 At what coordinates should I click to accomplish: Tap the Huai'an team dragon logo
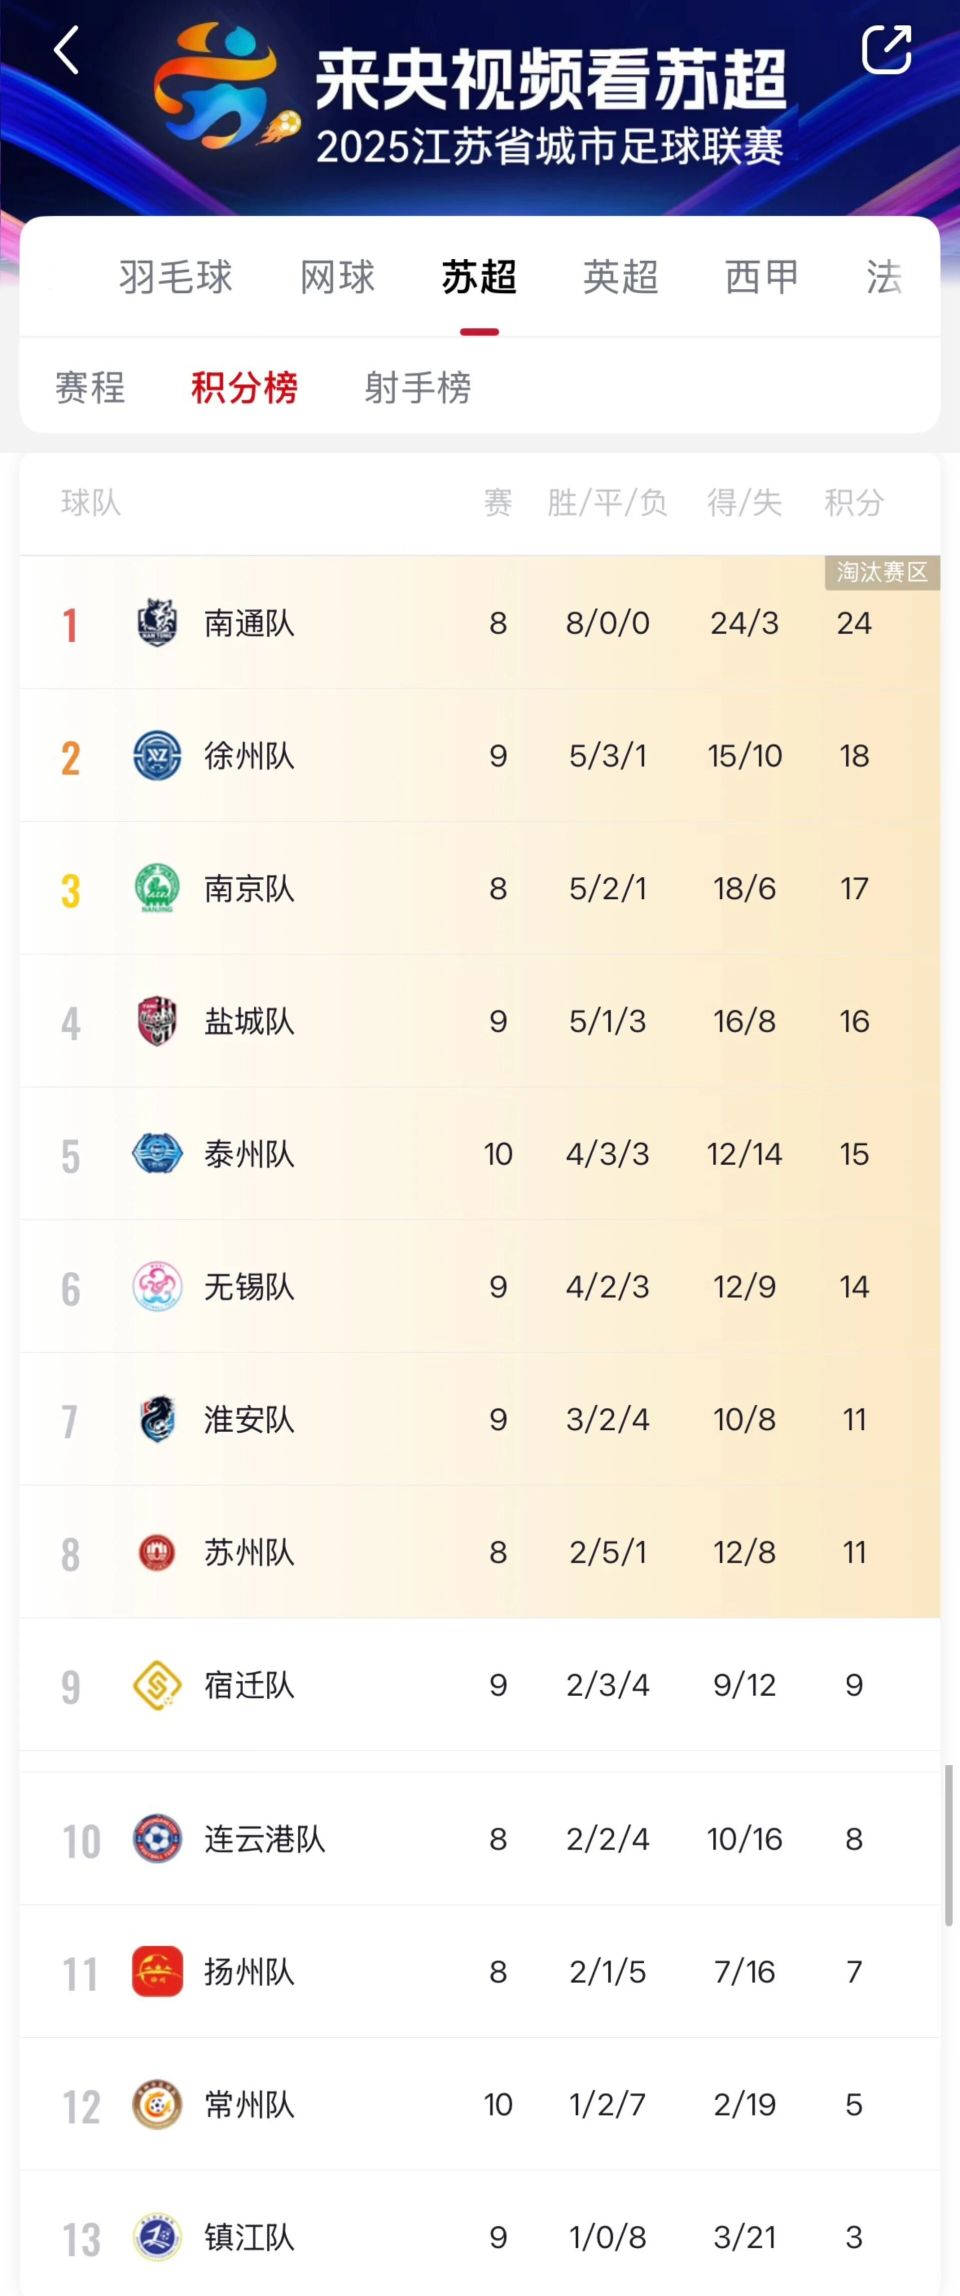pos(157,1419)
